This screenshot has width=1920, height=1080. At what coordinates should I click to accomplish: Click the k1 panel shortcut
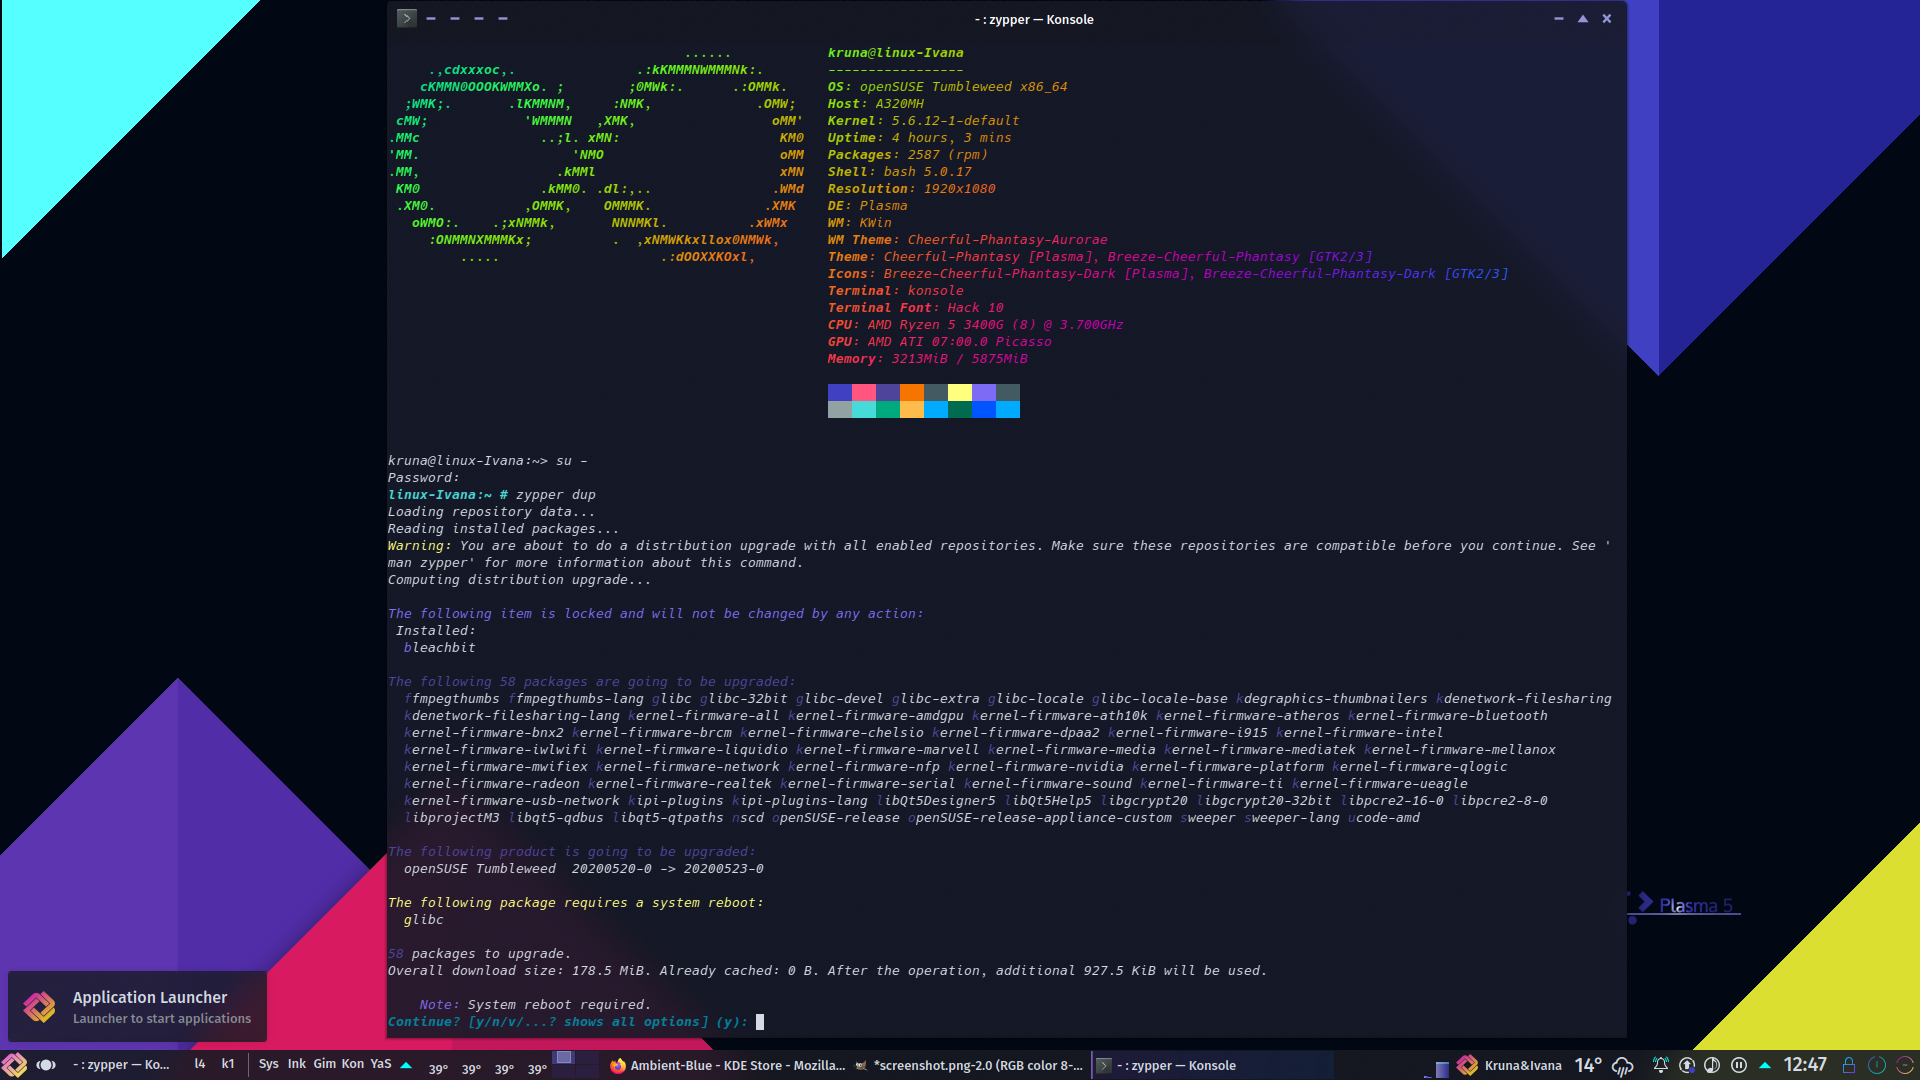pos(228,1064)
